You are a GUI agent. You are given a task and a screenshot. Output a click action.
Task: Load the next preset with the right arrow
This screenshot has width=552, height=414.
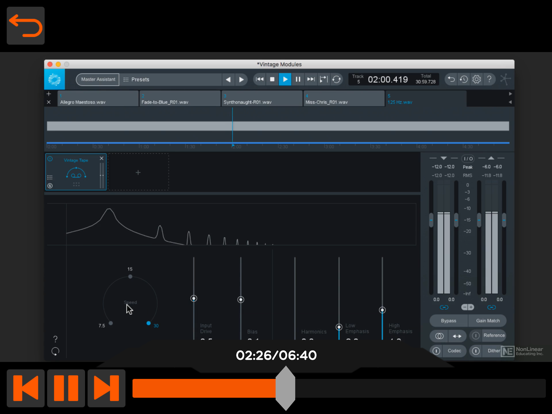[241, 80]
